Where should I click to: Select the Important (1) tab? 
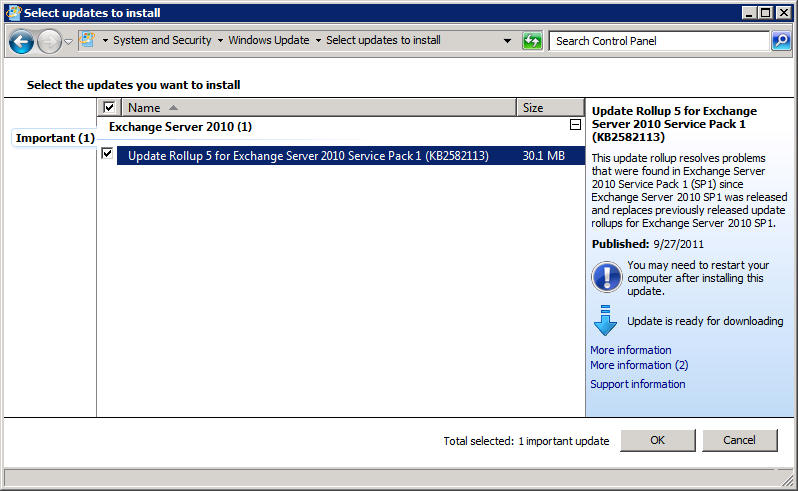55,138
